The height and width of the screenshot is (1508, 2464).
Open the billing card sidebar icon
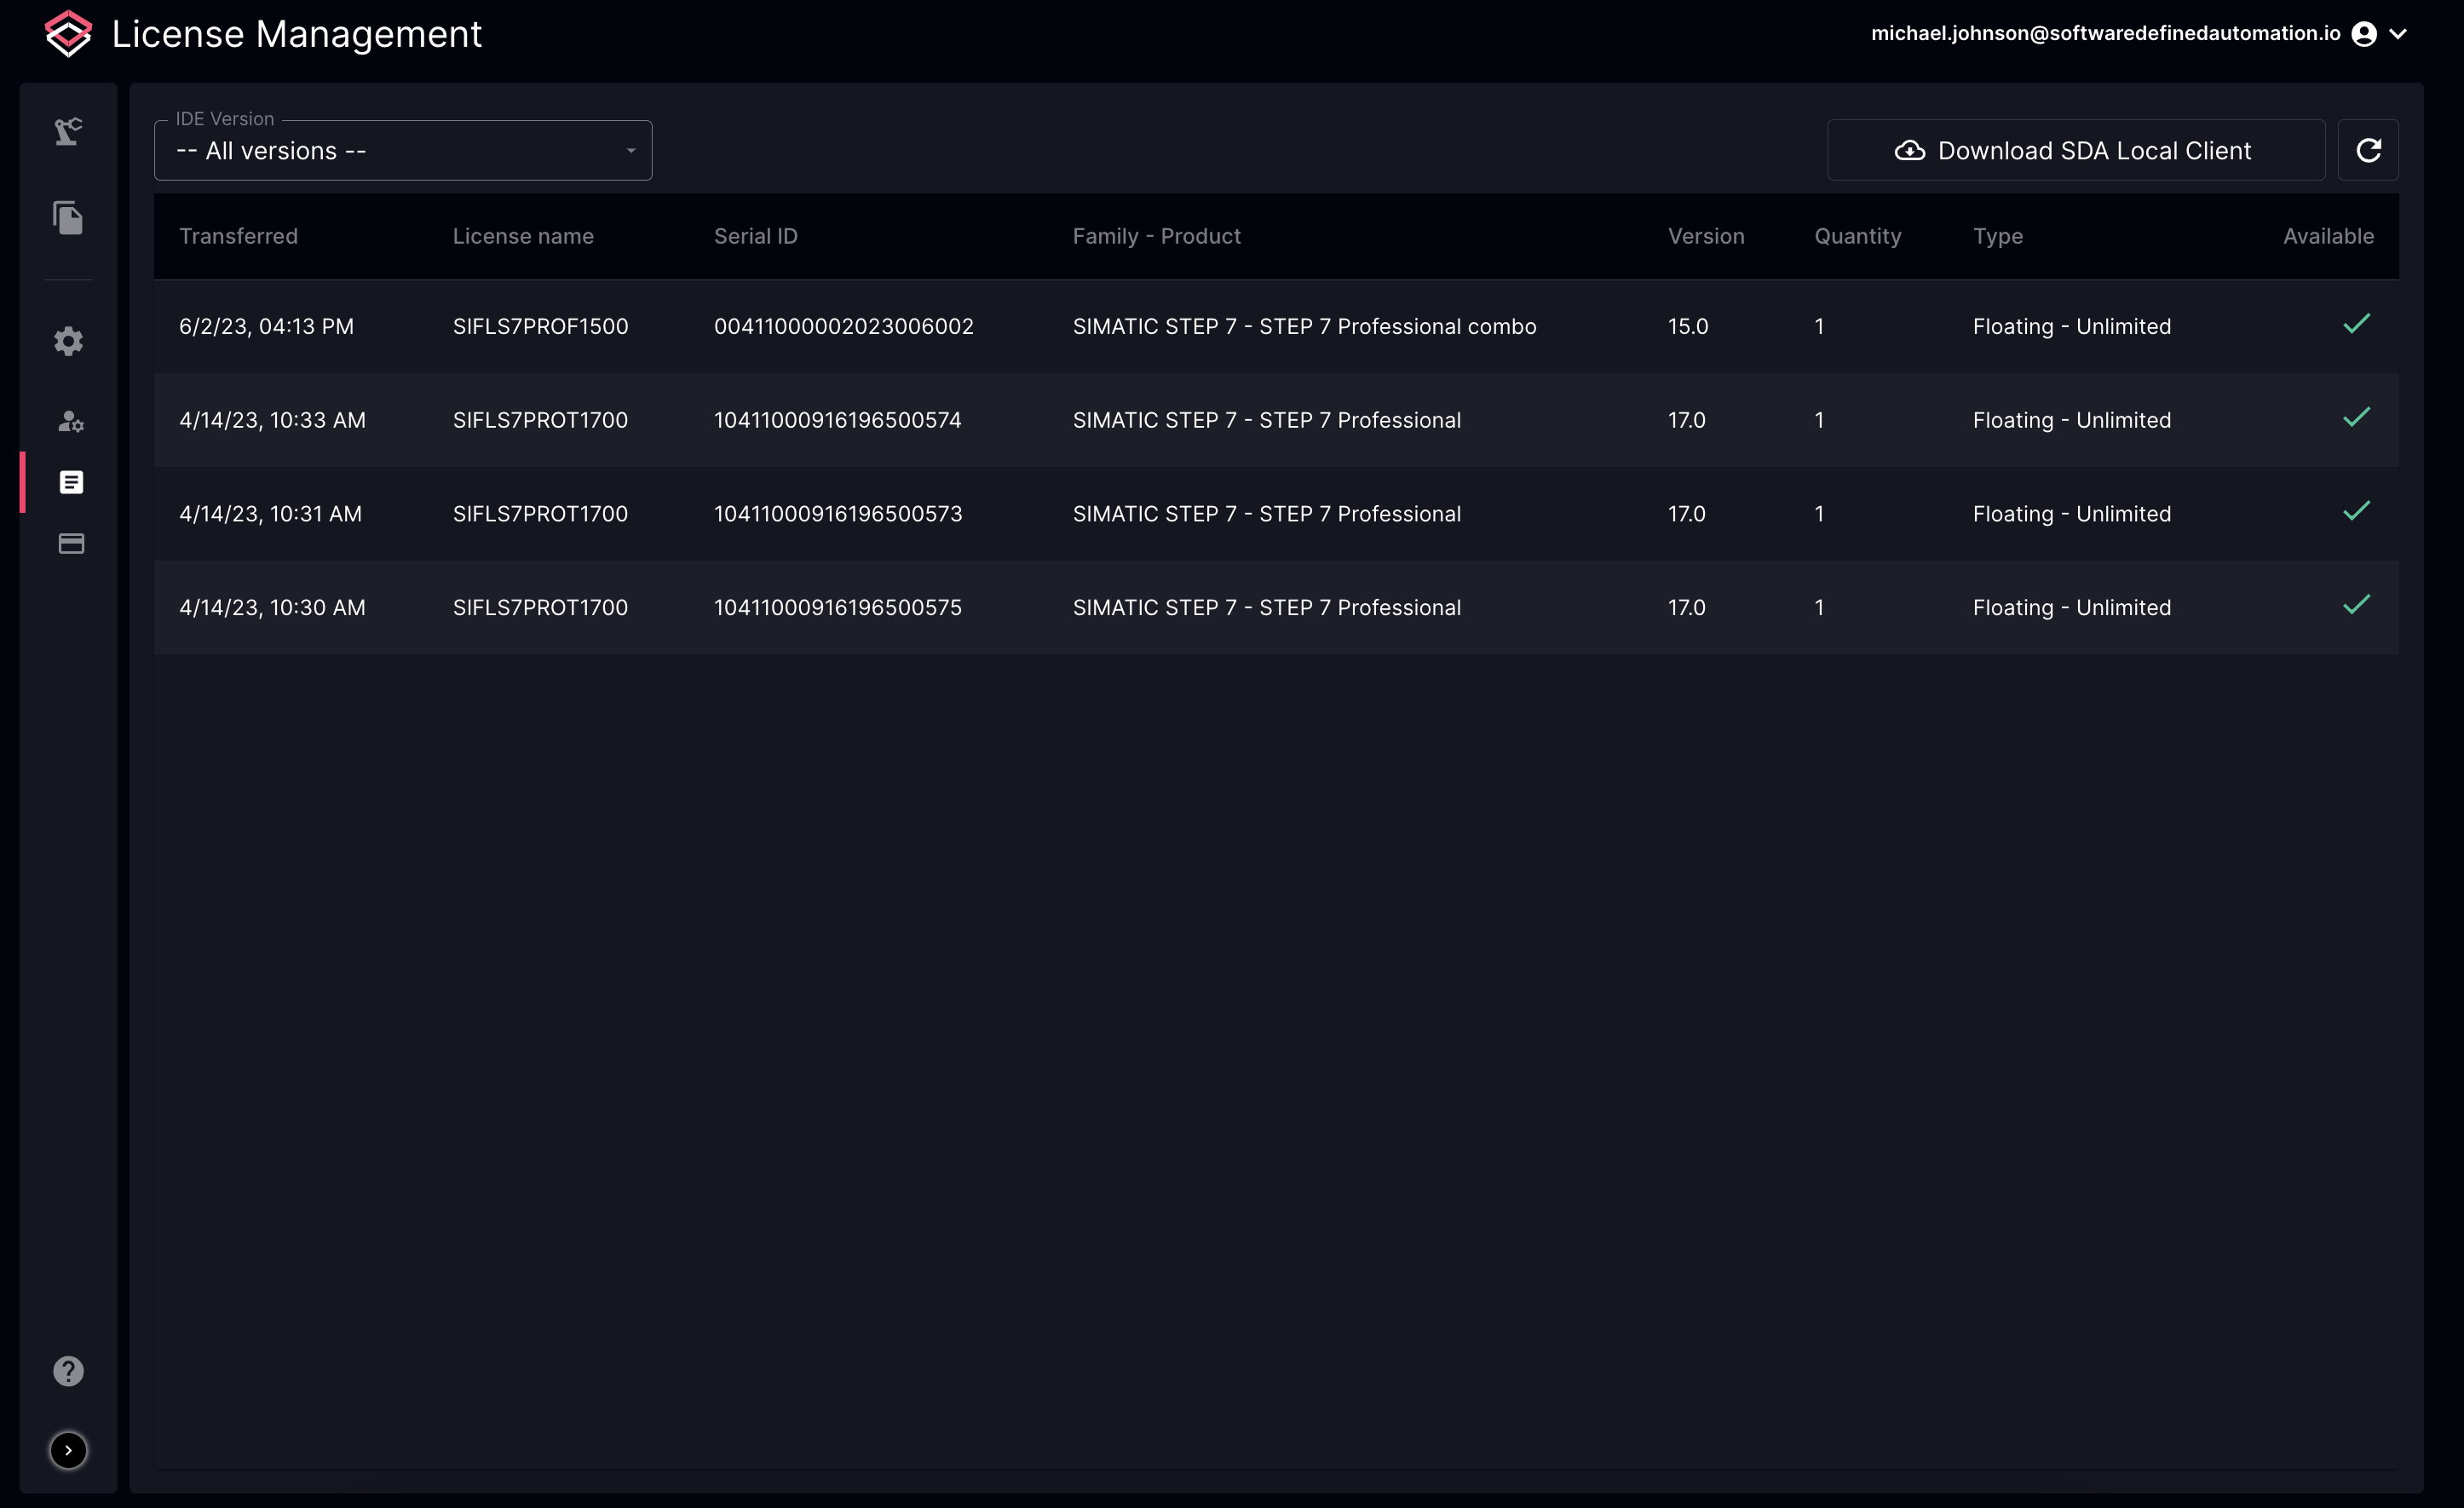pyautogui.click(x=71, y=543)
